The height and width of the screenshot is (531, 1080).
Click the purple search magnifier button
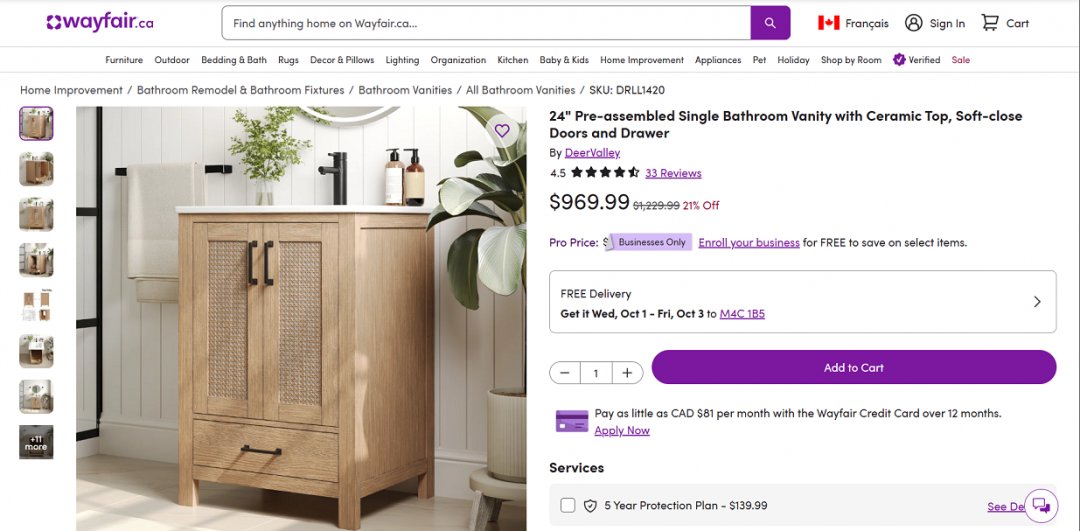tap(770, 23)
